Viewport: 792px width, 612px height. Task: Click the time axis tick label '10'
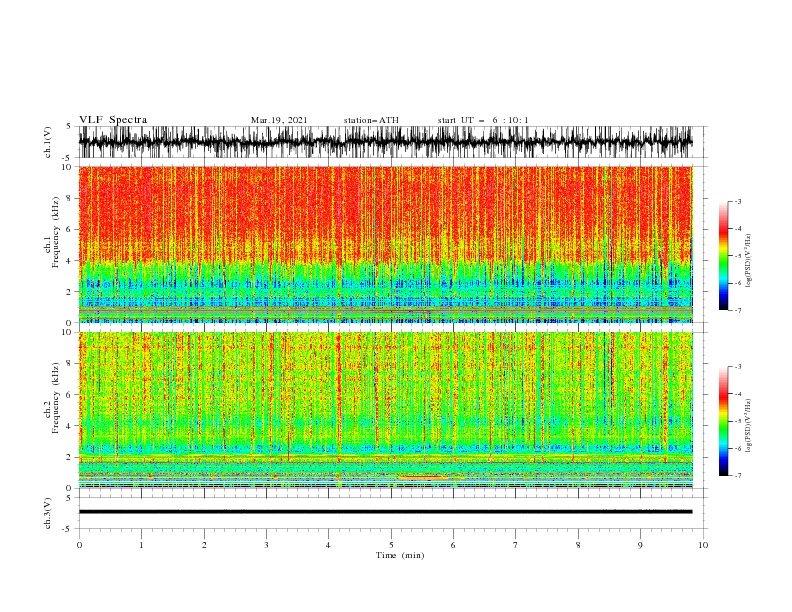[x=703, y=545]
